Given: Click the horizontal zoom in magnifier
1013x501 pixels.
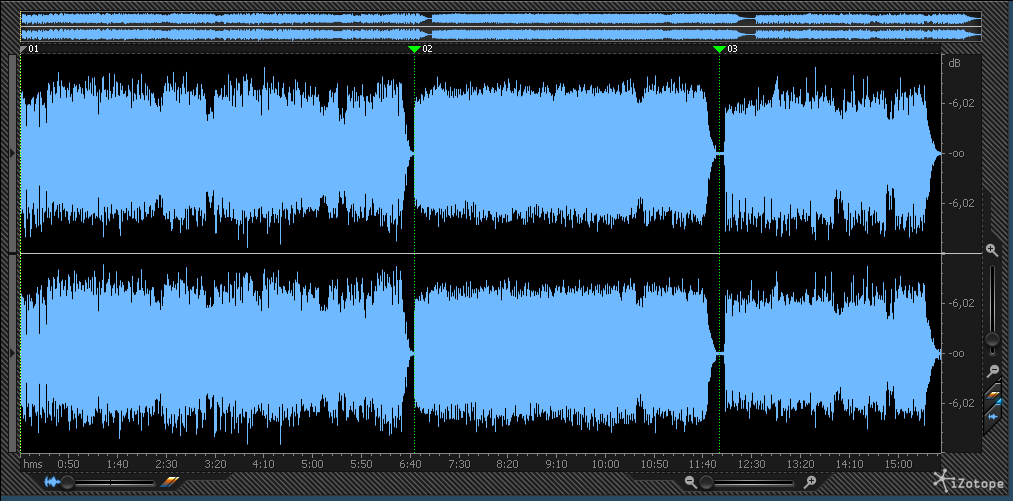Looking at the screenshot, I should [x=811, y=482].
